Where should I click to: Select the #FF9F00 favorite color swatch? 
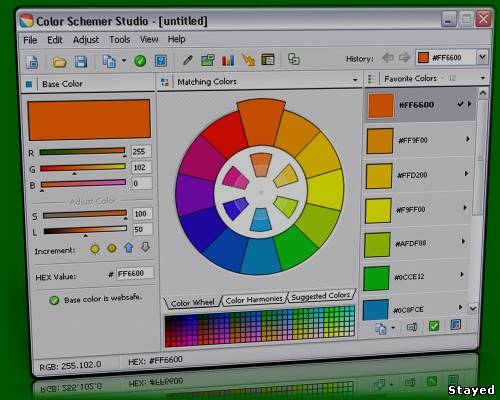pos(380,141)
